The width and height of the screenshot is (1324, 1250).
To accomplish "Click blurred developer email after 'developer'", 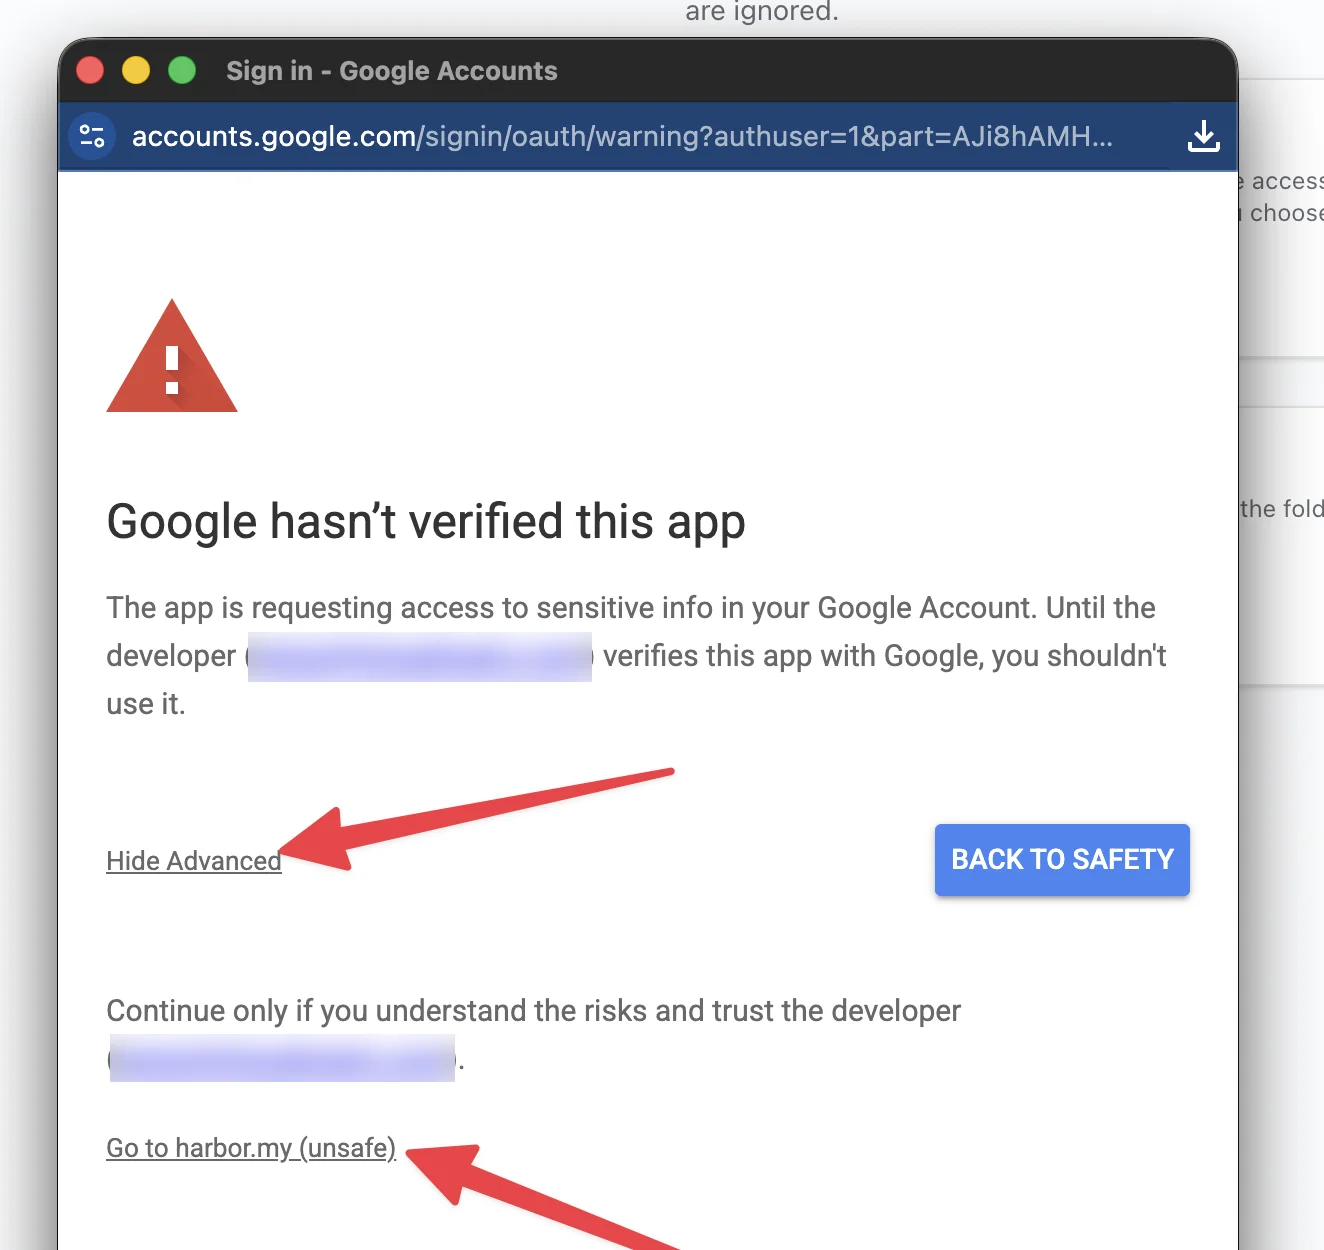I will (x=420, y=657).
